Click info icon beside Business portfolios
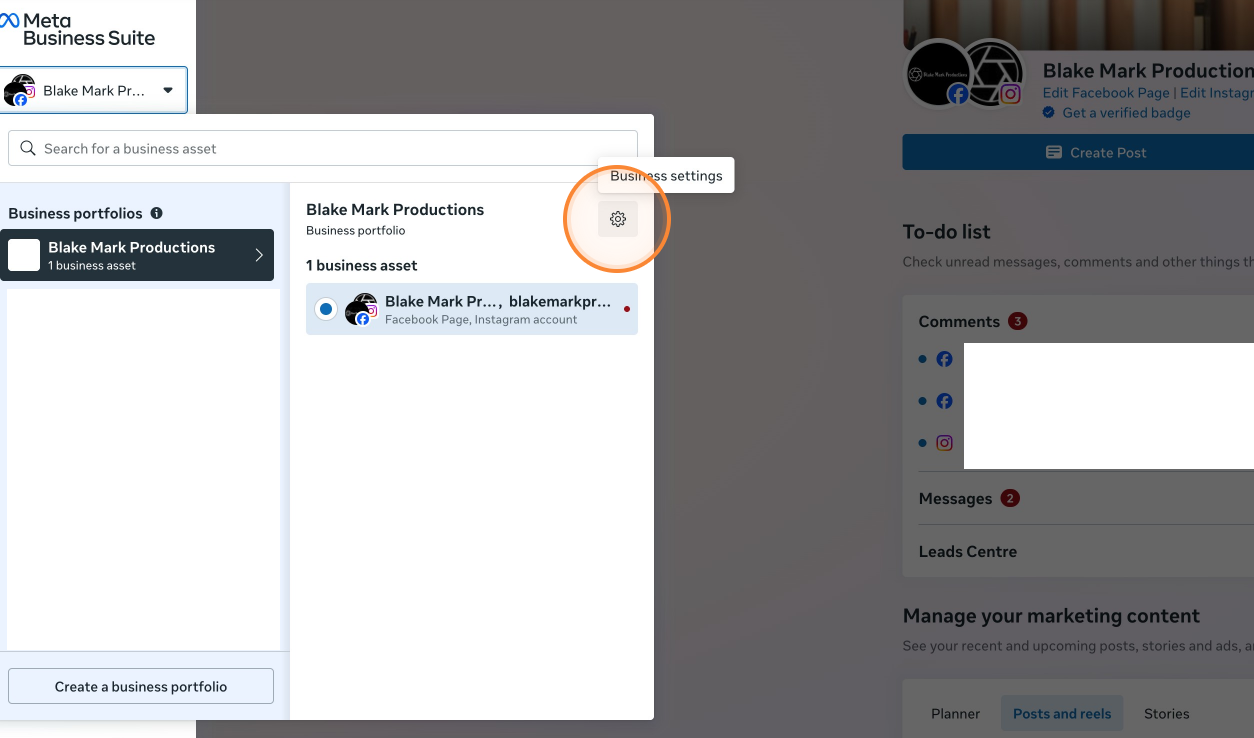1254x738 pixels. pyautogui.click(x=156, y=213)
